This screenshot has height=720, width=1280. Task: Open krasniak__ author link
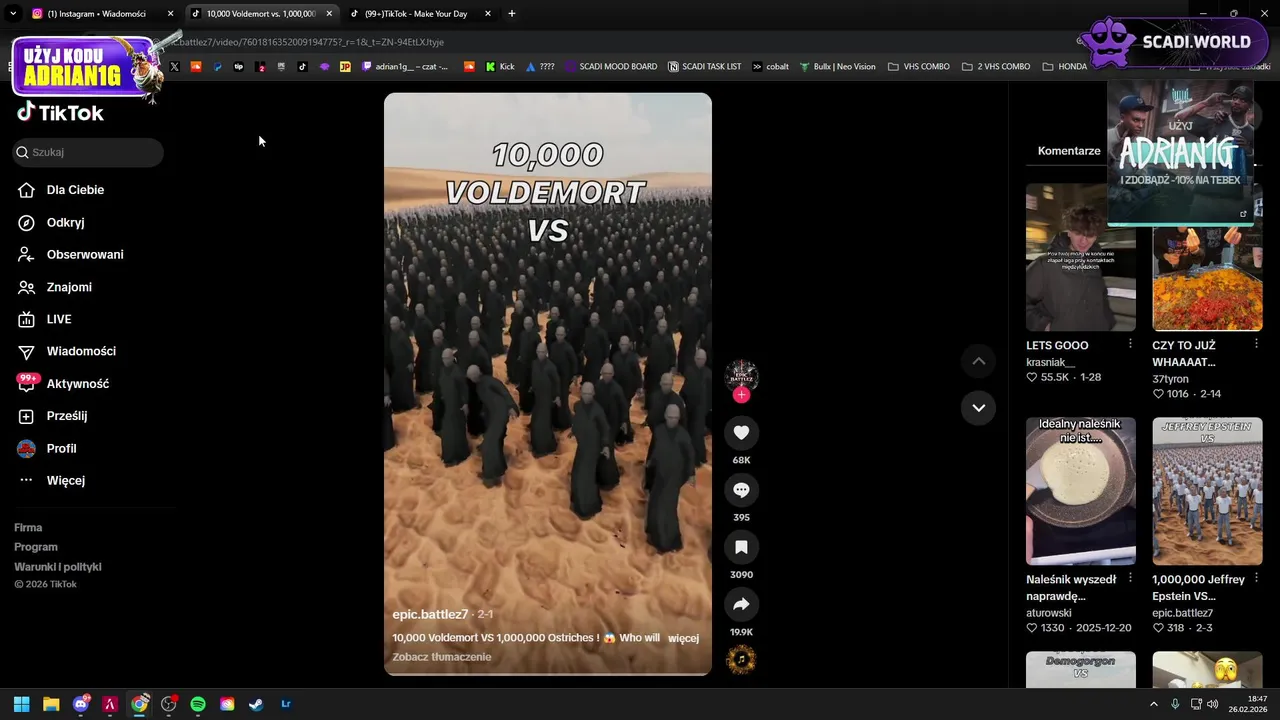pos(1050,362)
